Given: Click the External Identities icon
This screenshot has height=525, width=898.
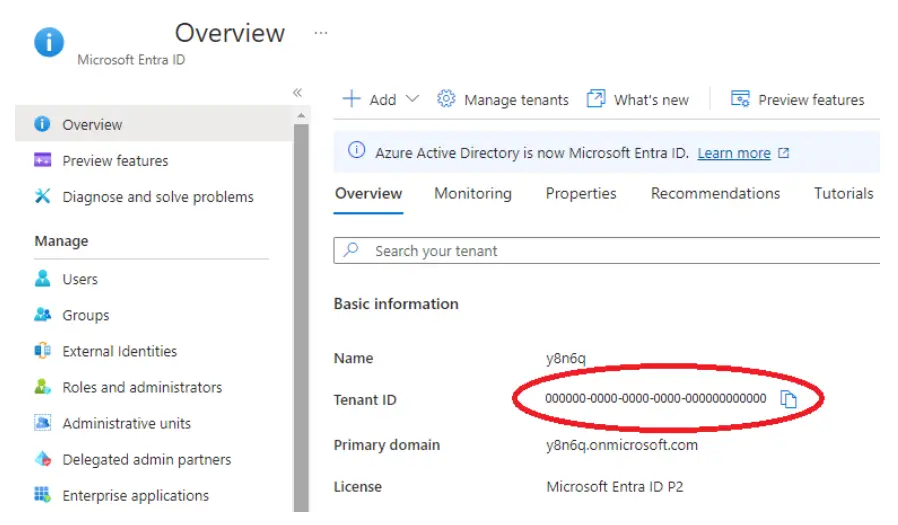Looking at the screenshot, I should (42, 350).
